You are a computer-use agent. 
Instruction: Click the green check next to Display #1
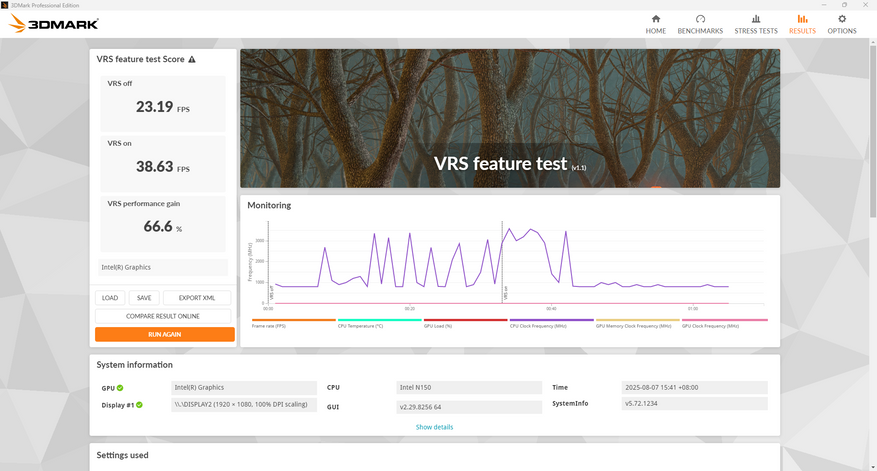[139, 405]
